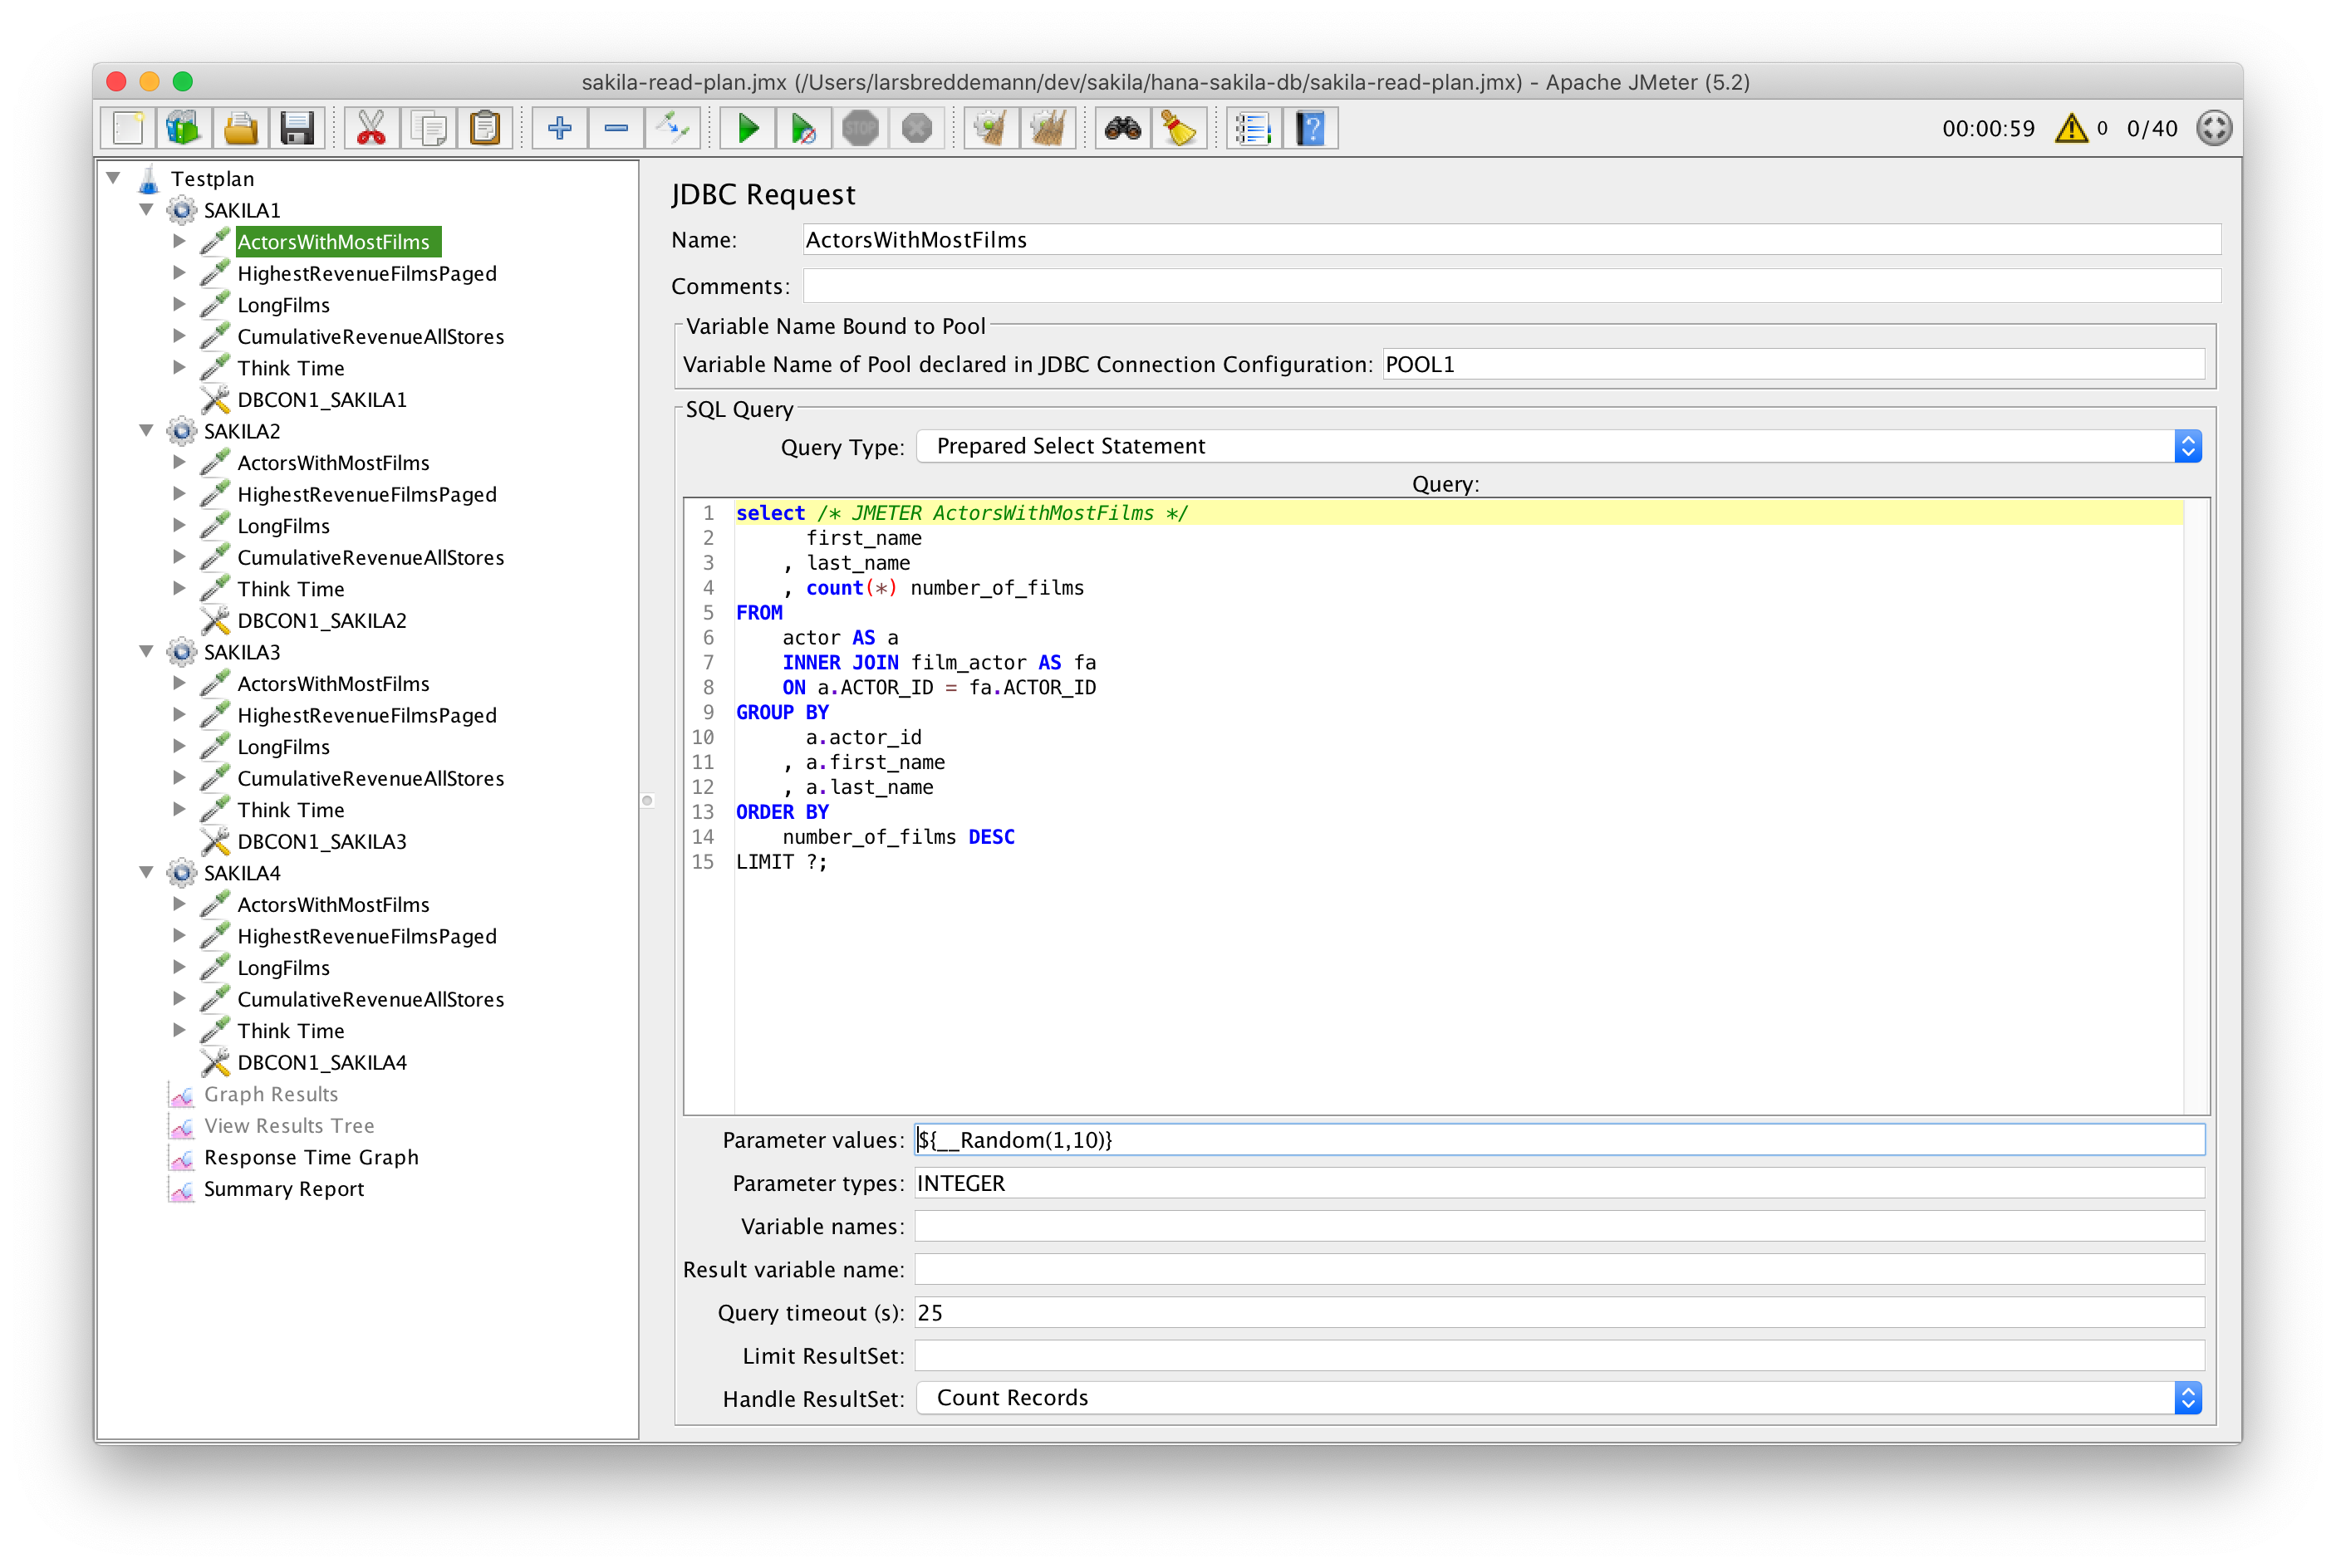
Task: Open the Function Helper list icon
Action: coord(1254,128)
